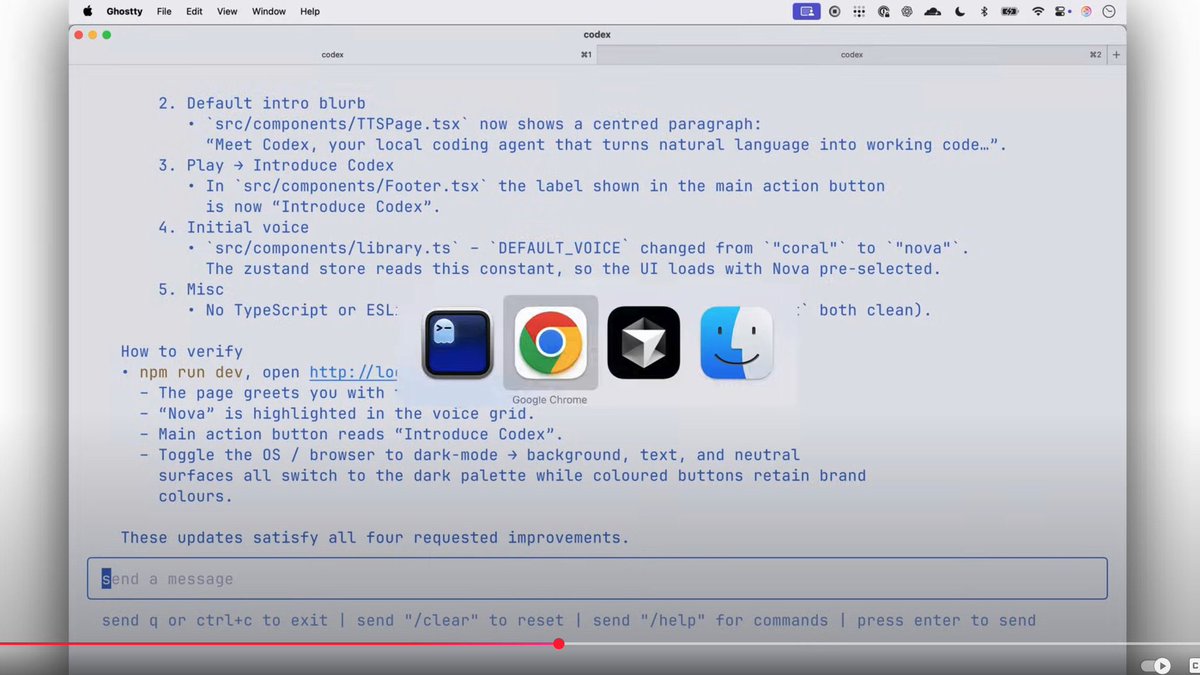Open the battery status icon

pos(1010,11)
